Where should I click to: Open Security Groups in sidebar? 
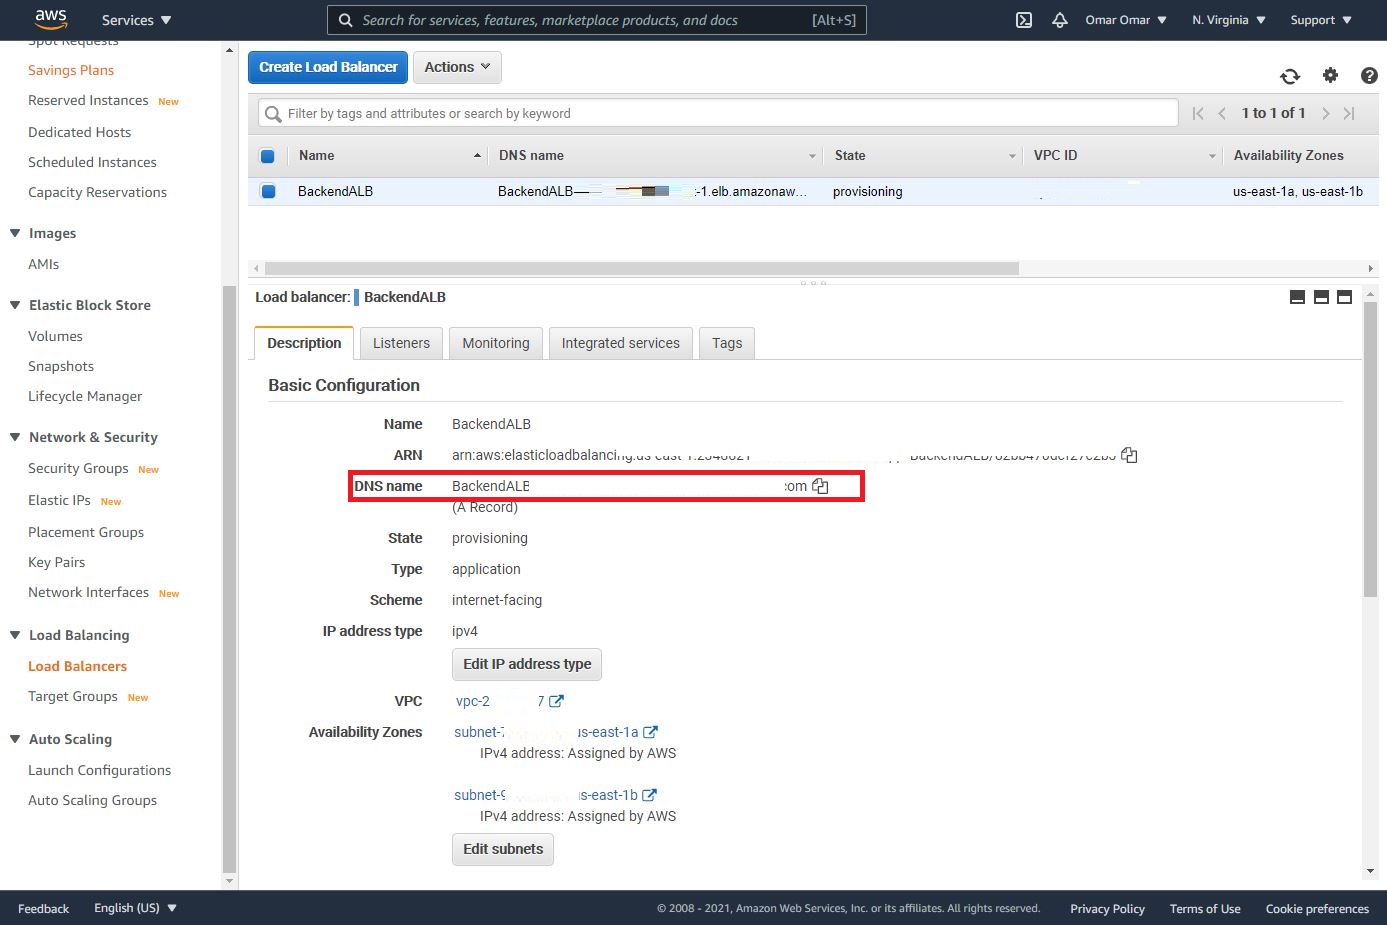(78, 468)
